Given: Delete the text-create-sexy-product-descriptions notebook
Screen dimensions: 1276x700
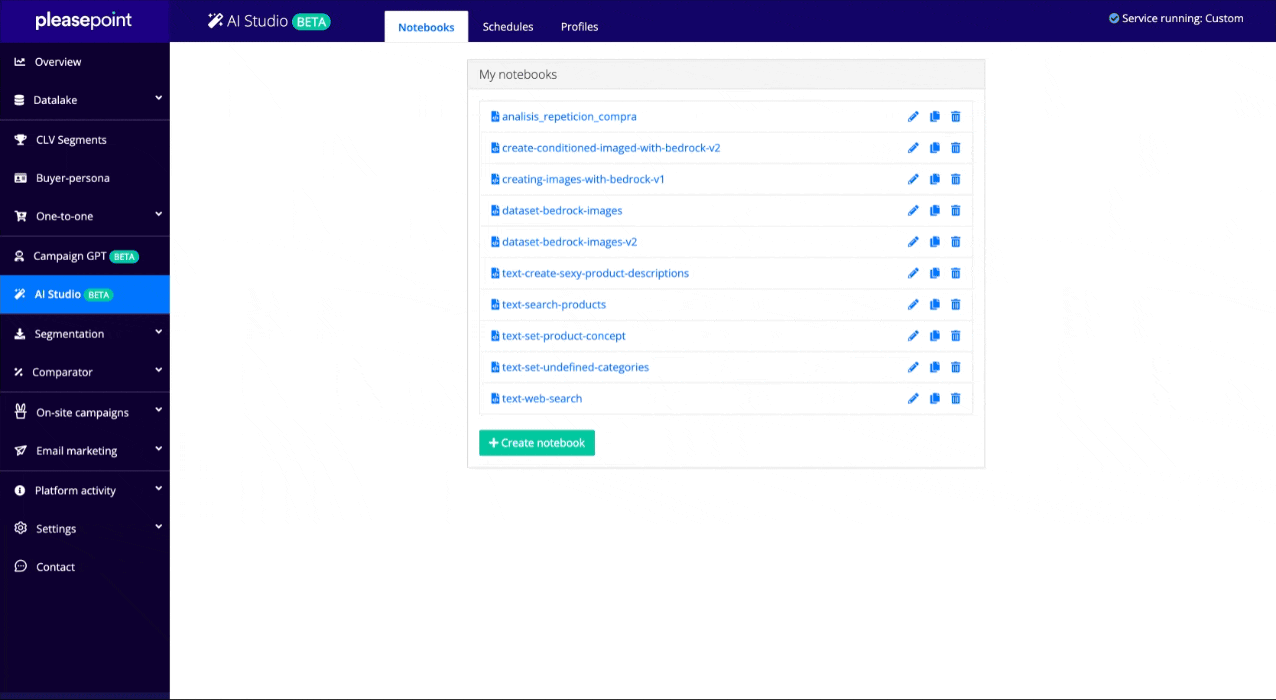Looking at the screenshot, I should coord(956,274).
